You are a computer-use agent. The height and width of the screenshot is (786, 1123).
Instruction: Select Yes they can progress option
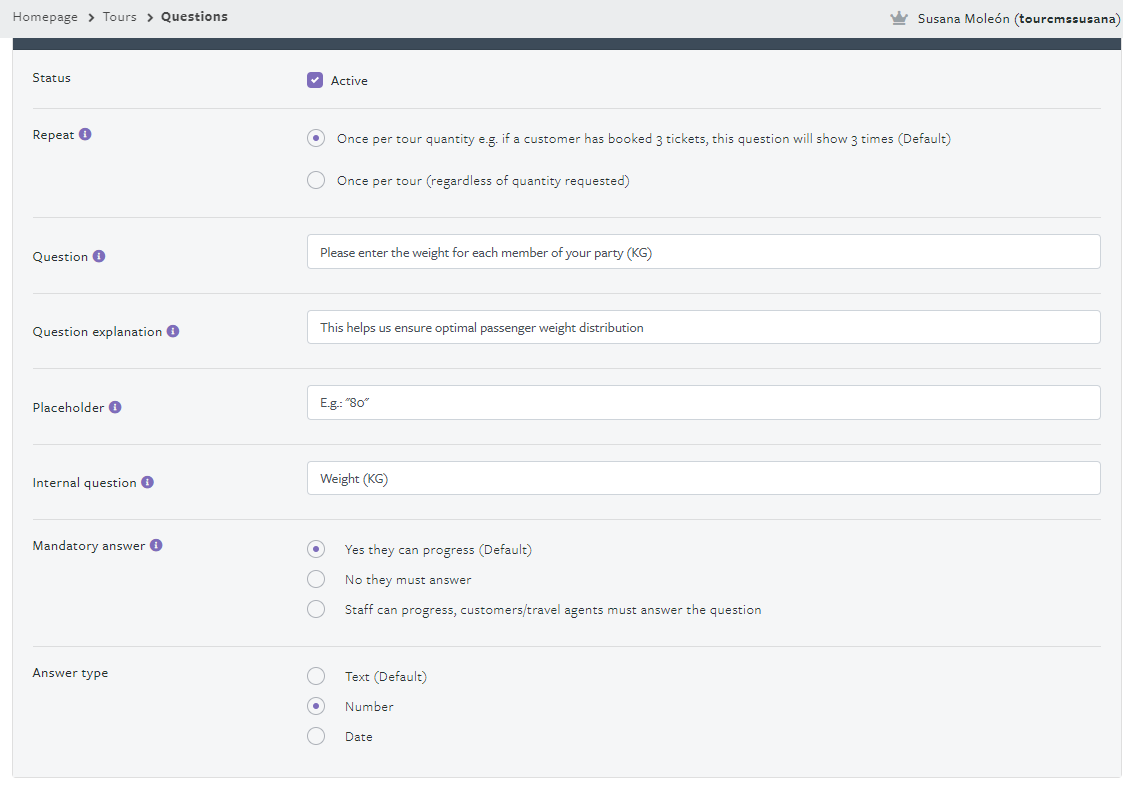316,549
